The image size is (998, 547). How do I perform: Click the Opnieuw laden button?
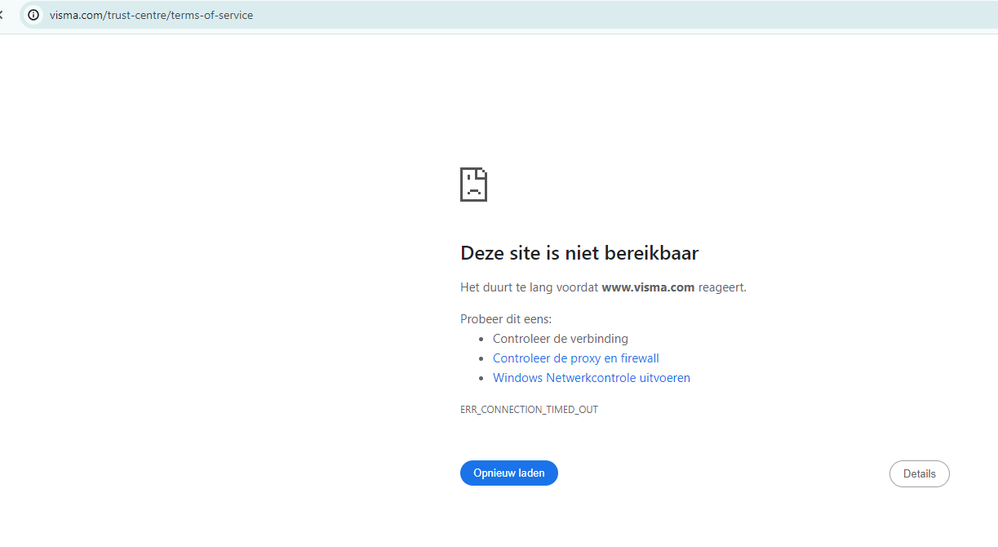509,473
